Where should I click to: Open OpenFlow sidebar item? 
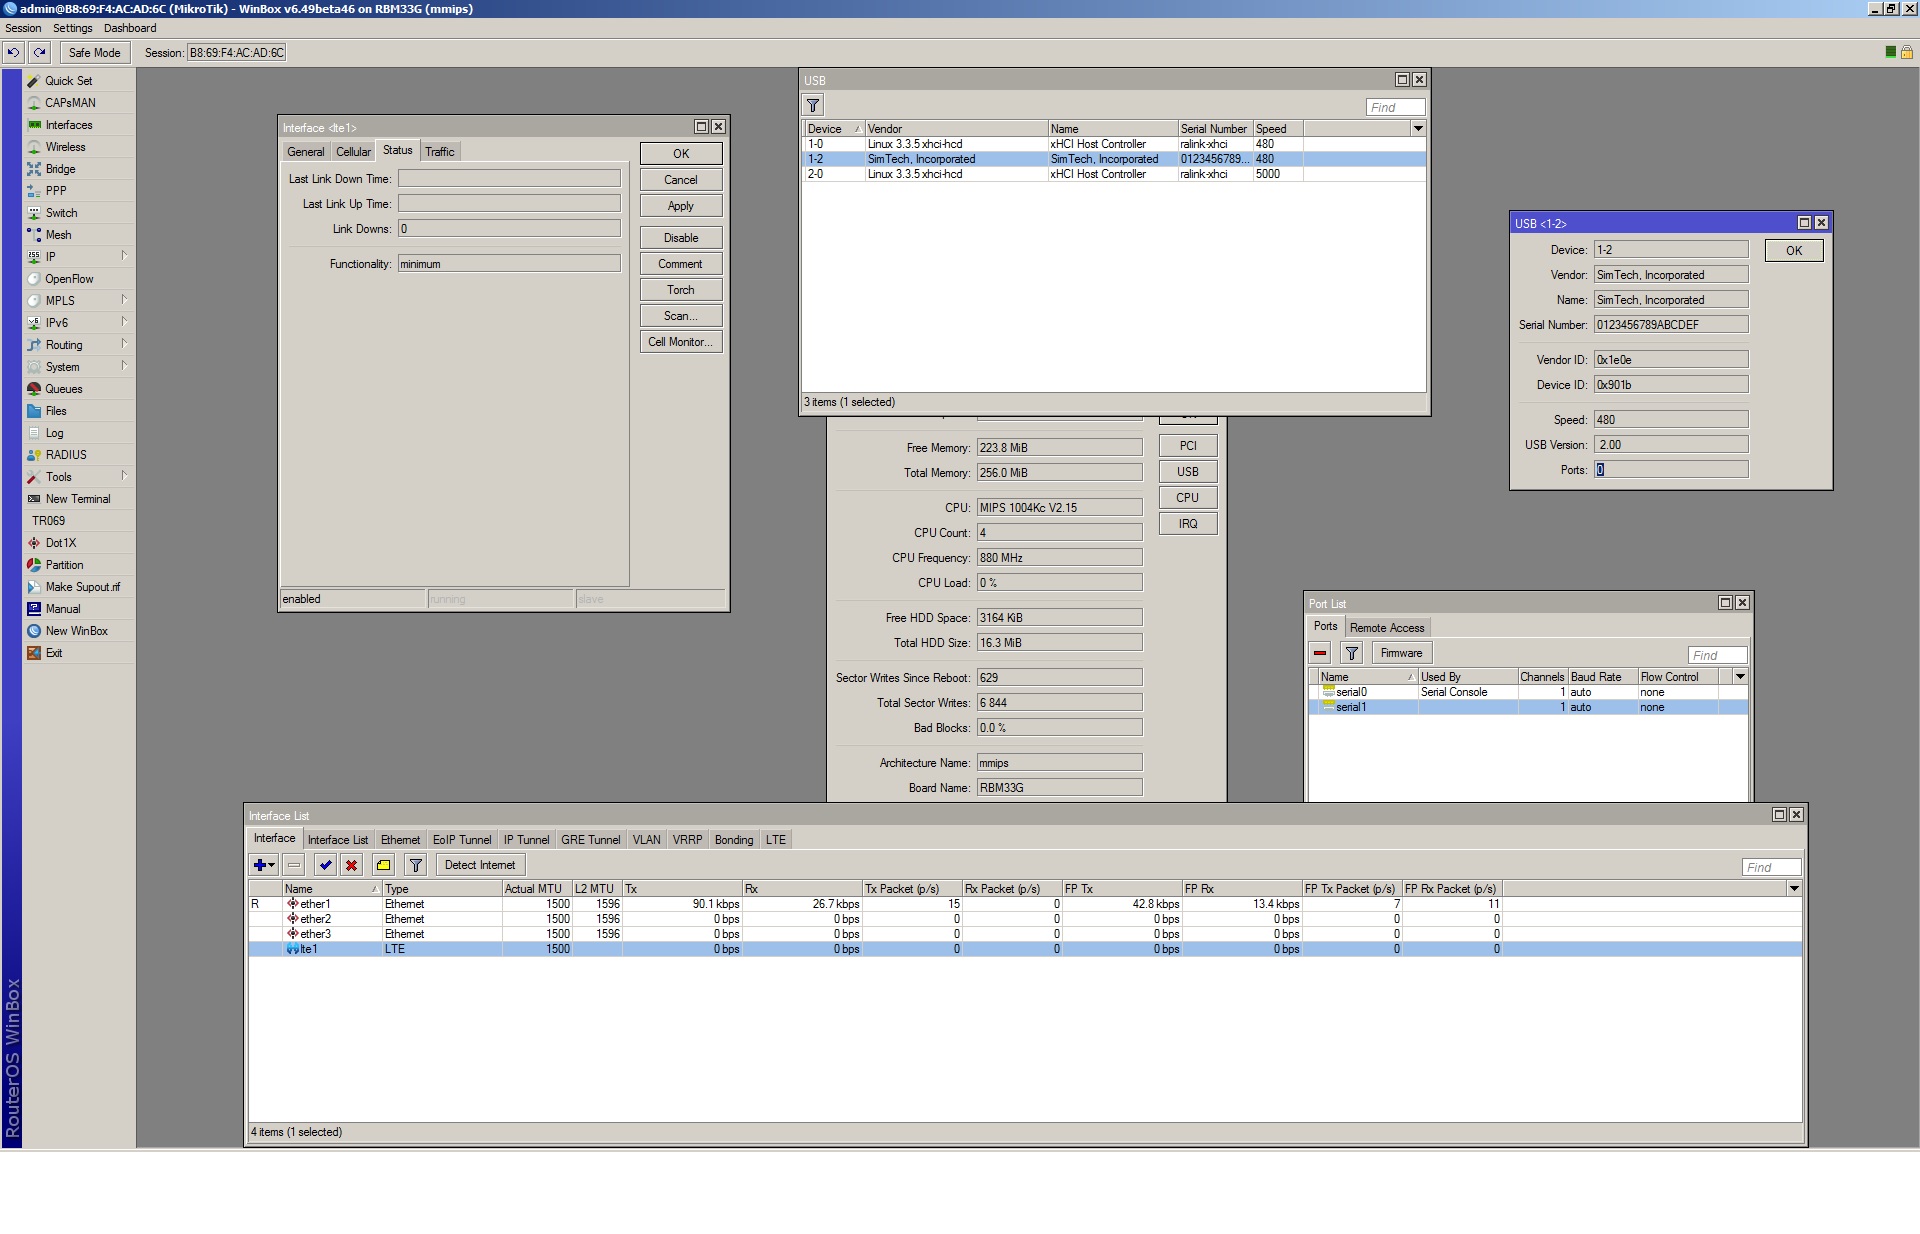(69, 279)
